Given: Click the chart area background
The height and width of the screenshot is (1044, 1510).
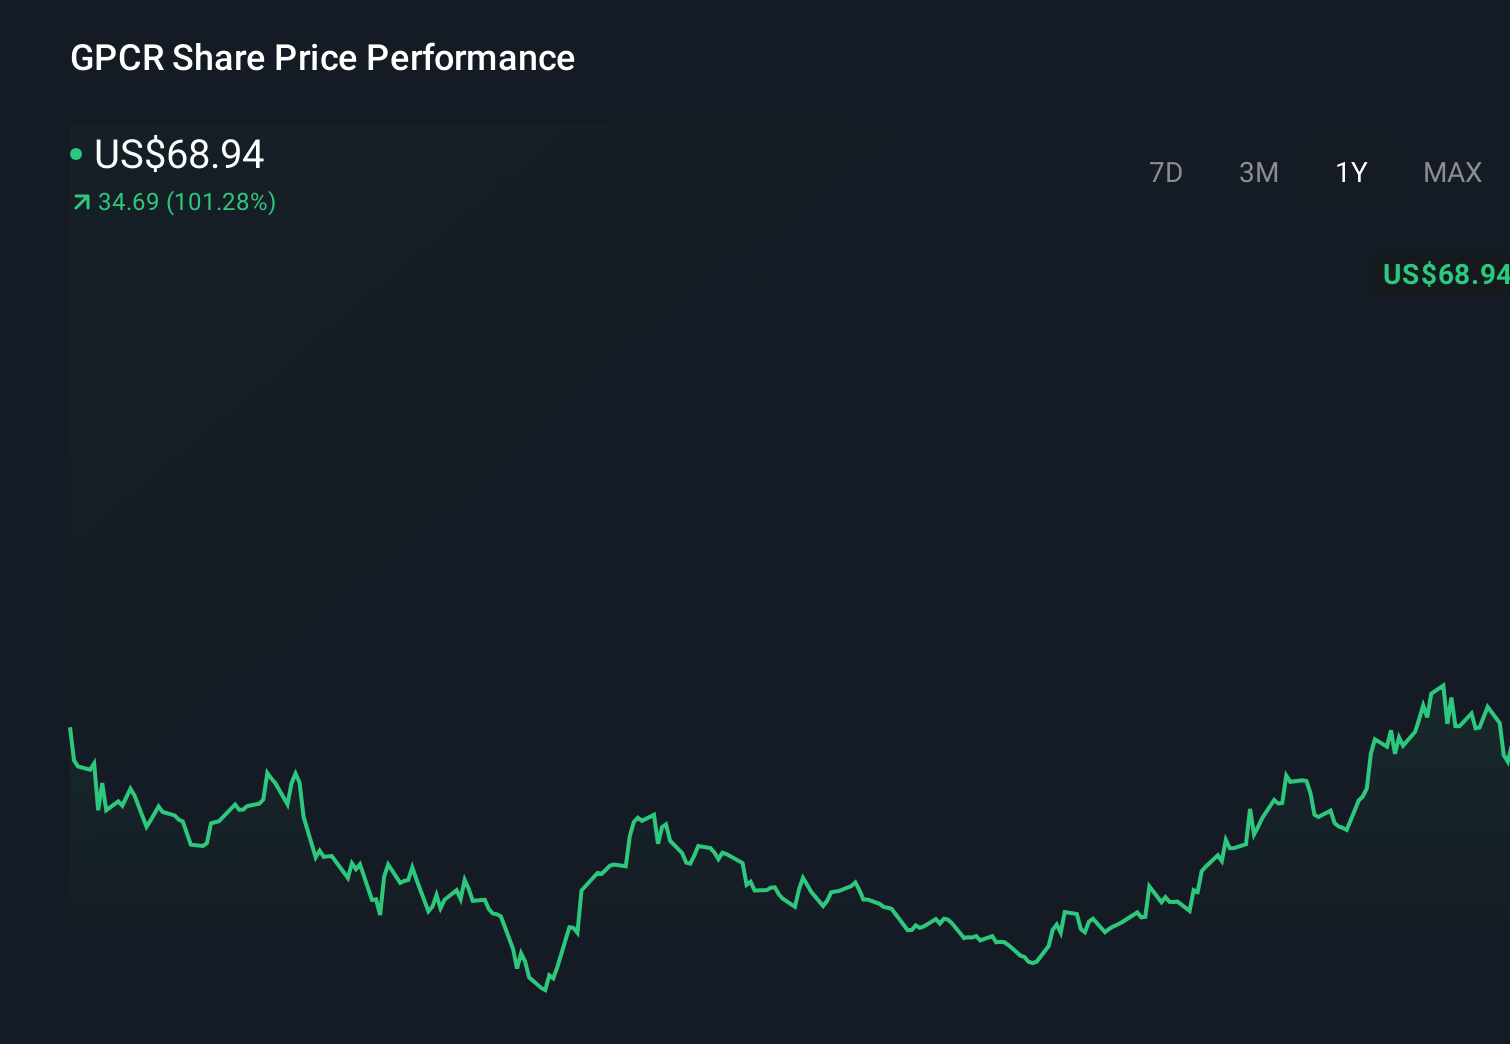Looking at the screenshot, I should pyautogui.click(x=700, y=500).
